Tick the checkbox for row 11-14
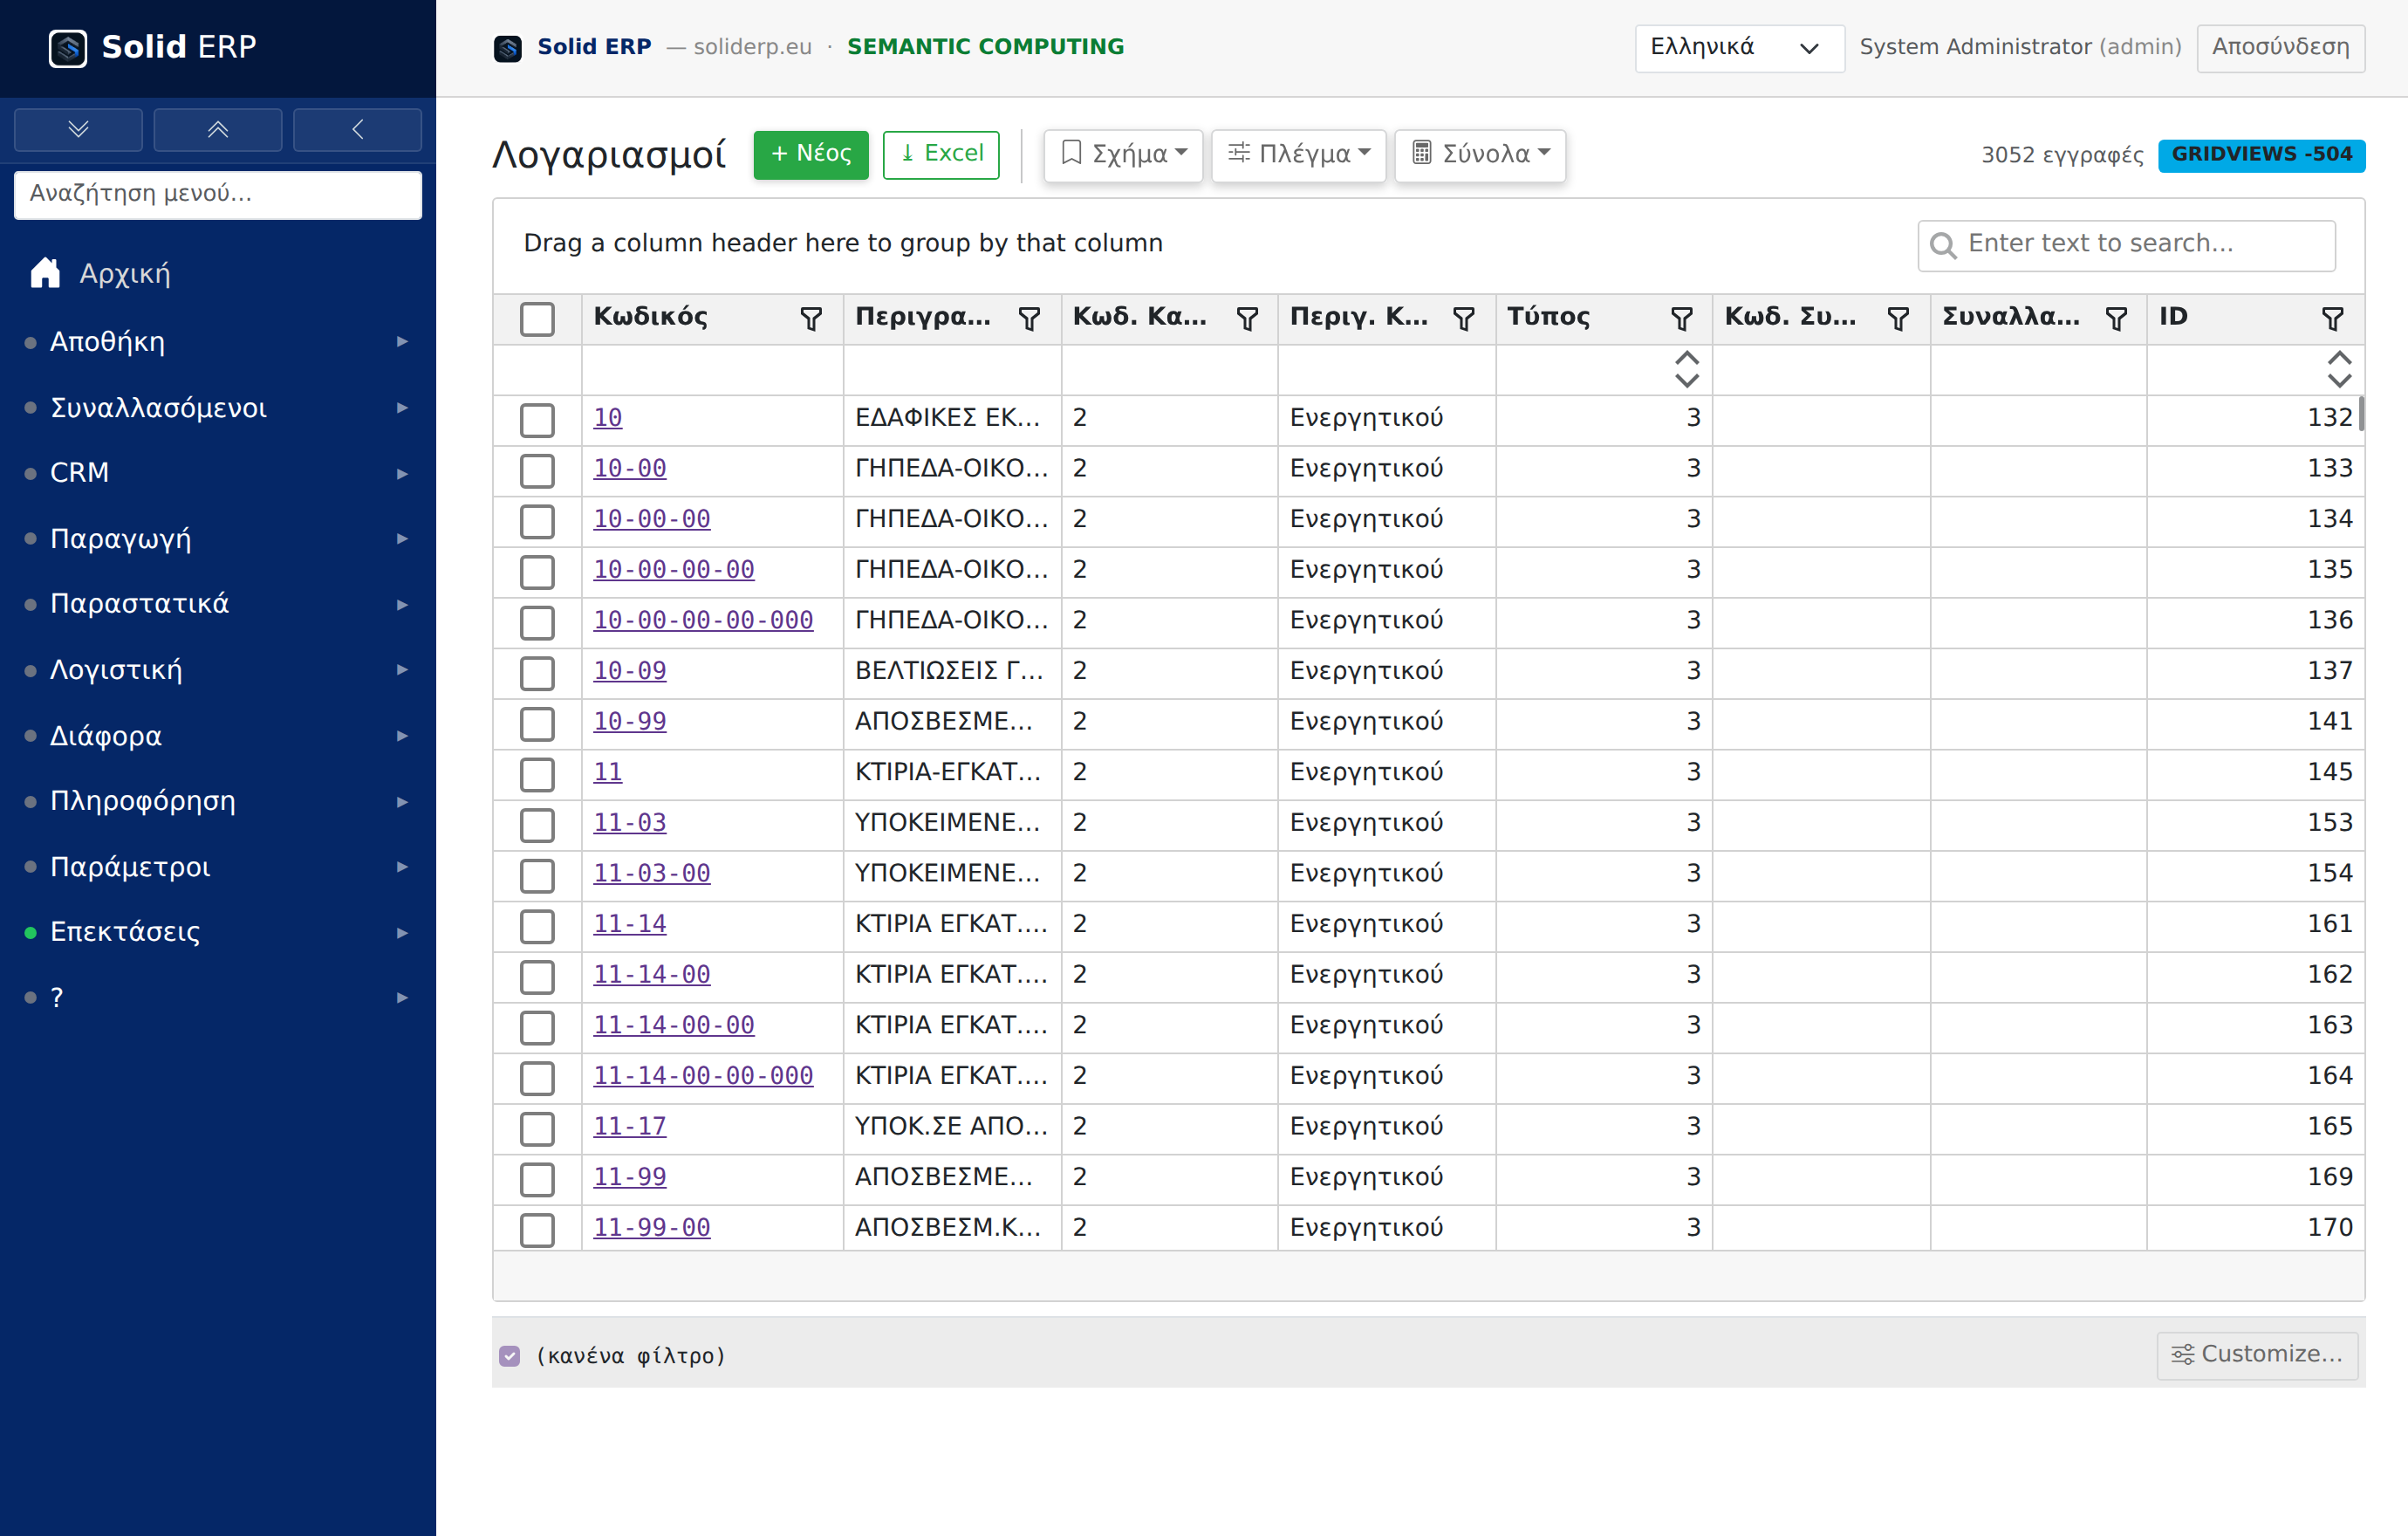This screenshot has height=1536, width=2408. pyautogui.click(x=537, y=926)
